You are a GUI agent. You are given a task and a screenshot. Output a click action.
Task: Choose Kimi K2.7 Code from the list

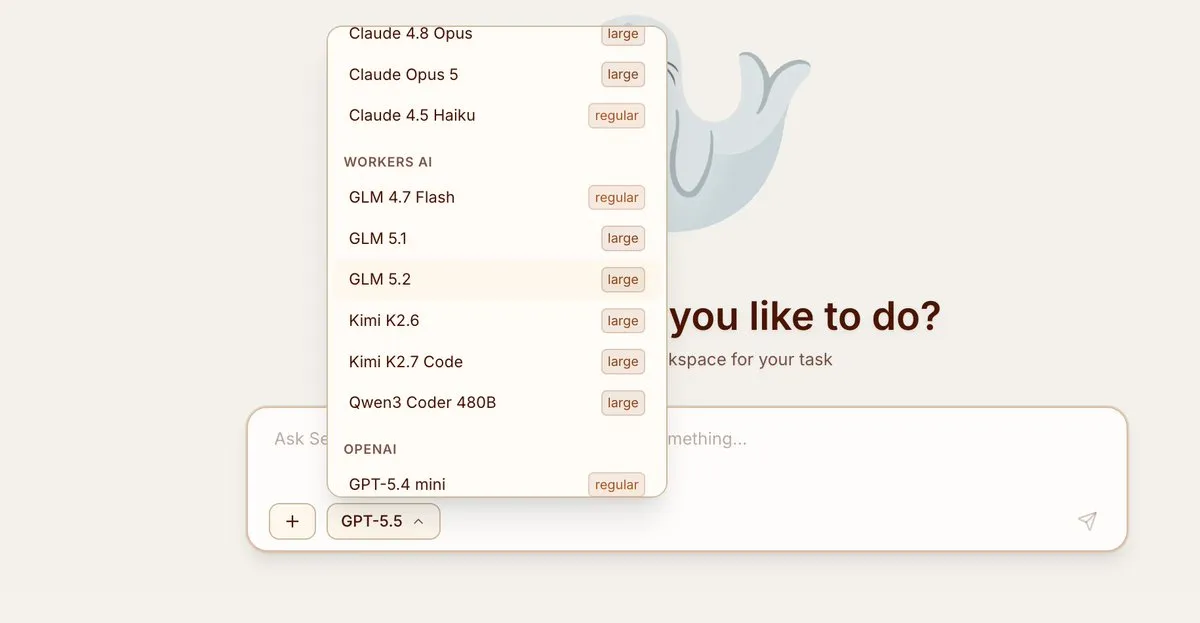pos(497,361)
